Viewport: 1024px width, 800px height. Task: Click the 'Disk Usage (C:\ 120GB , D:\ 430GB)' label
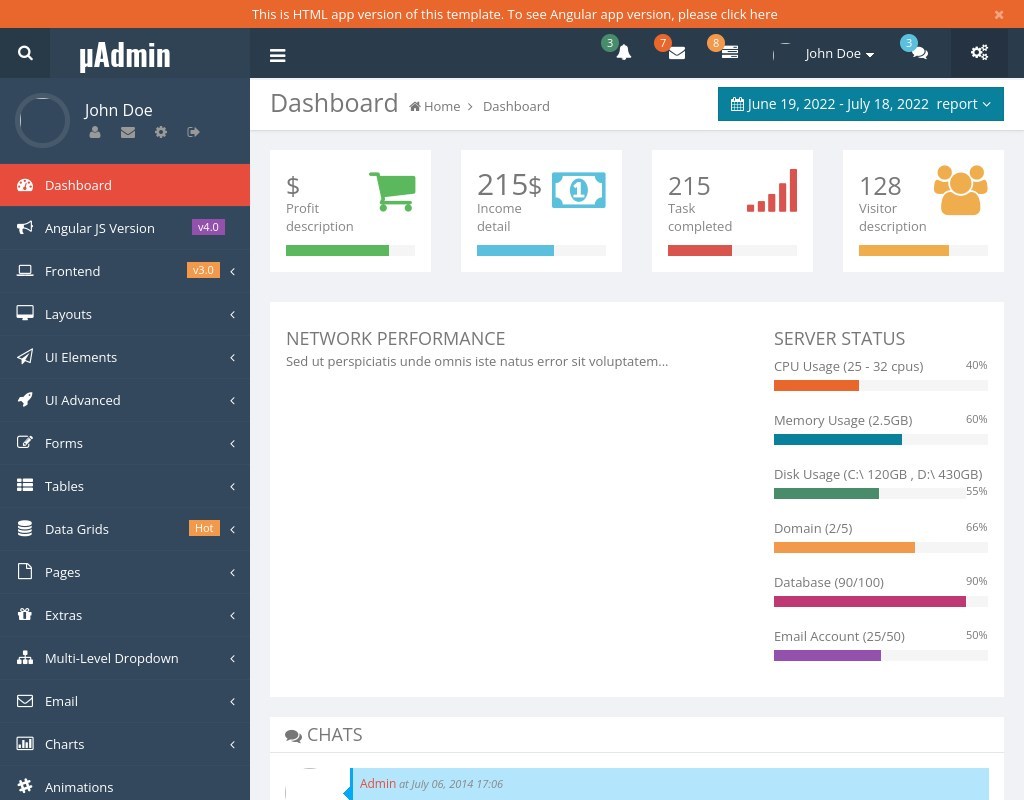[878, 475]
